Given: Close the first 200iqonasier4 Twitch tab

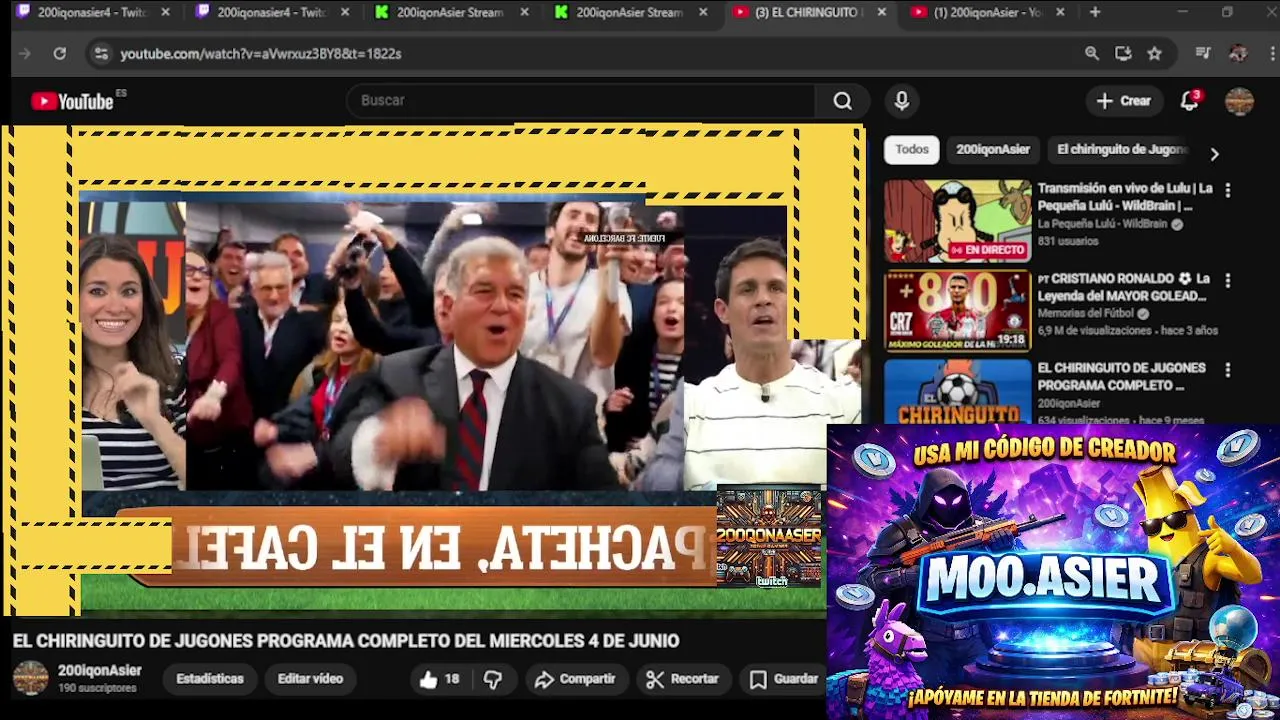Looking at the screenshot, I should tap(165, 12).
